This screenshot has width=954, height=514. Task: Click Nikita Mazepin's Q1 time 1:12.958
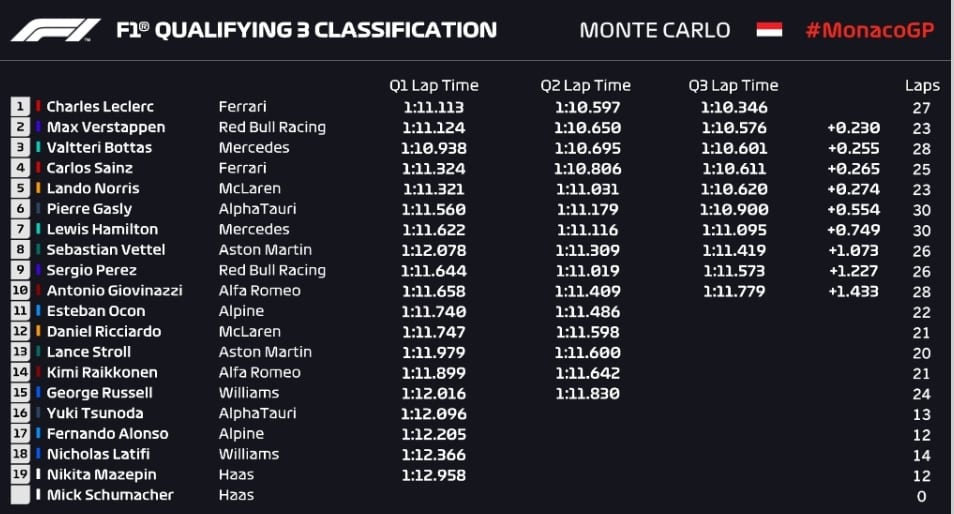[434, 475]
